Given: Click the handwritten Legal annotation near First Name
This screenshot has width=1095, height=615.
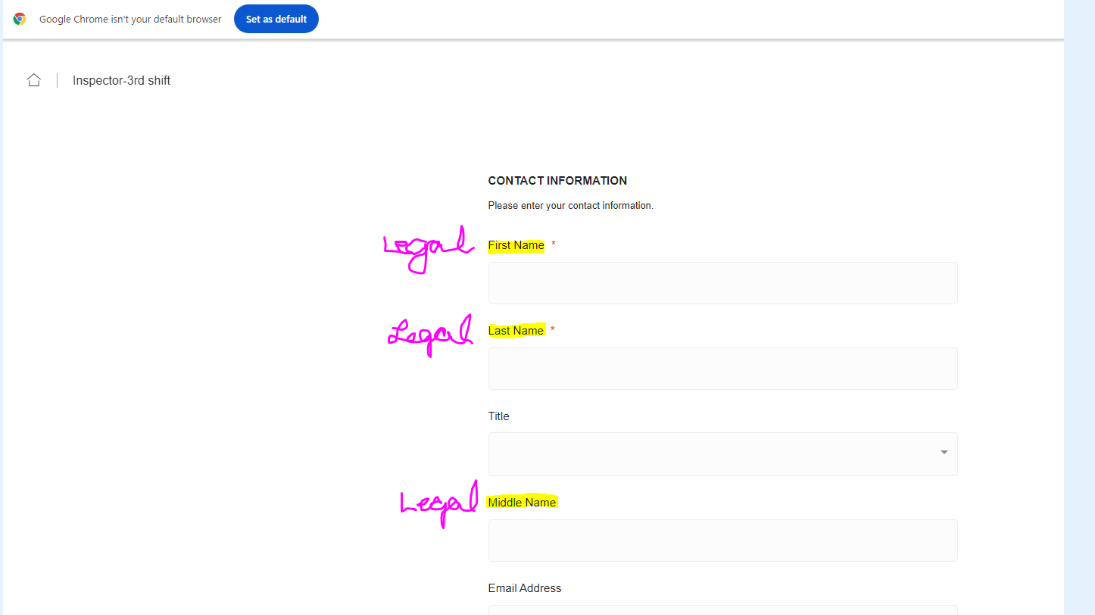Looking at the screenshot, I should tap(428, 248).
